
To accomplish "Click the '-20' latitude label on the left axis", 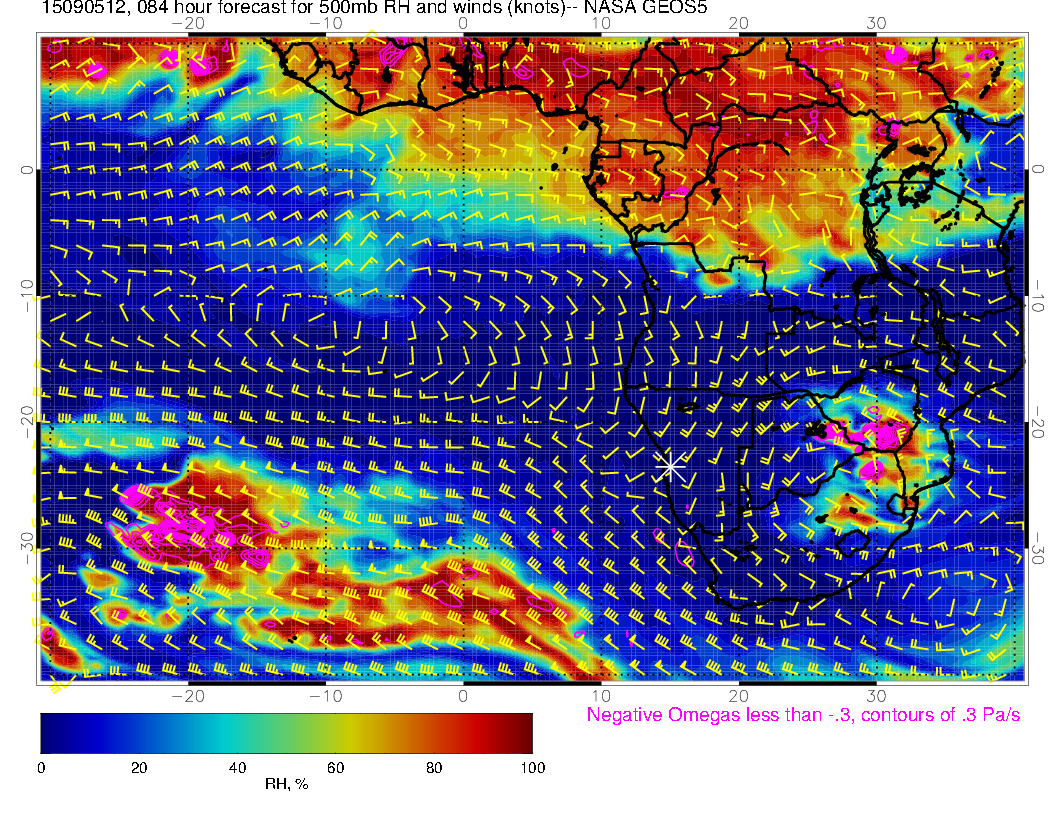I will pos(26,421).
